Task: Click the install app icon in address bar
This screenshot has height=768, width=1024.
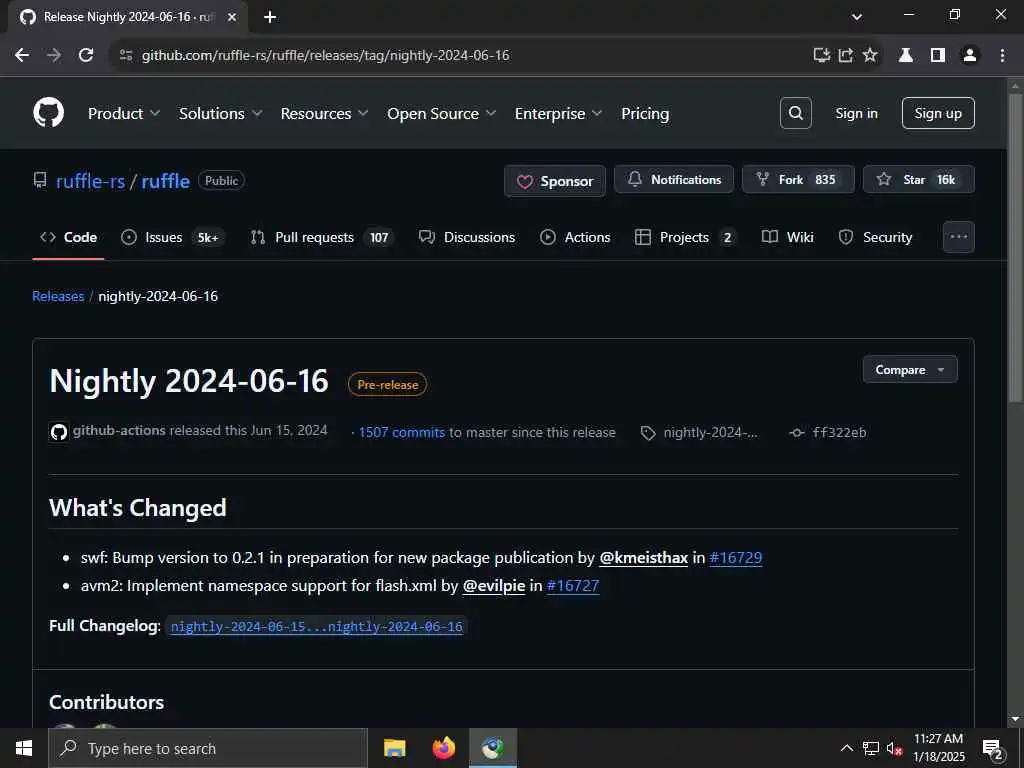Action: [x=822, y=55]
